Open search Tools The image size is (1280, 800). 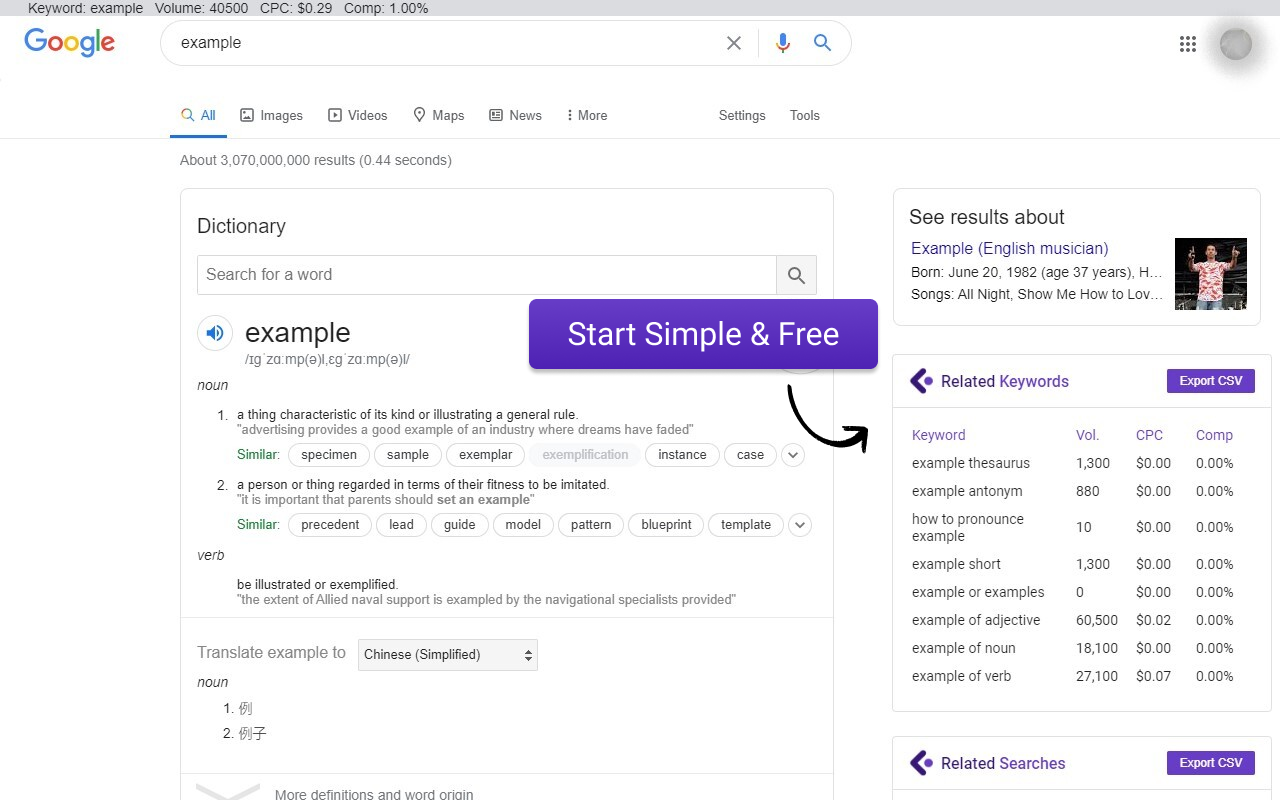(x=805, y=115)
